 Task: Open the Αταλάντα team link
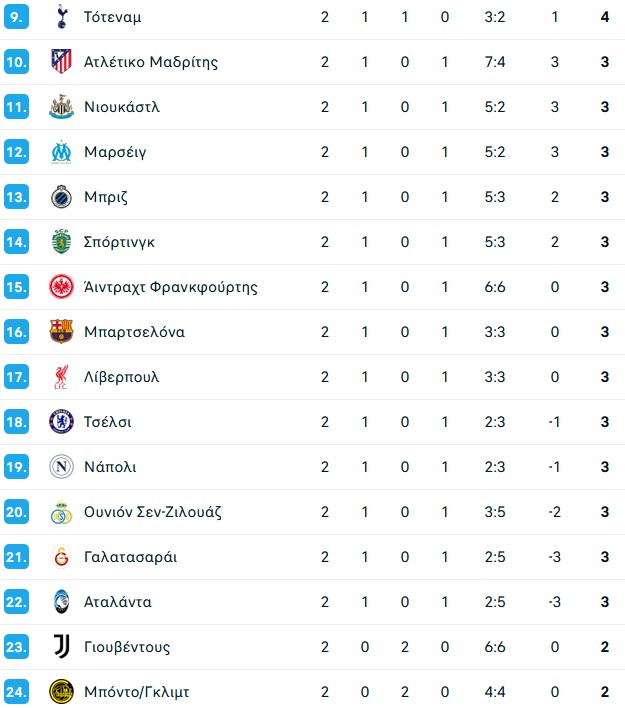(118, 602)
